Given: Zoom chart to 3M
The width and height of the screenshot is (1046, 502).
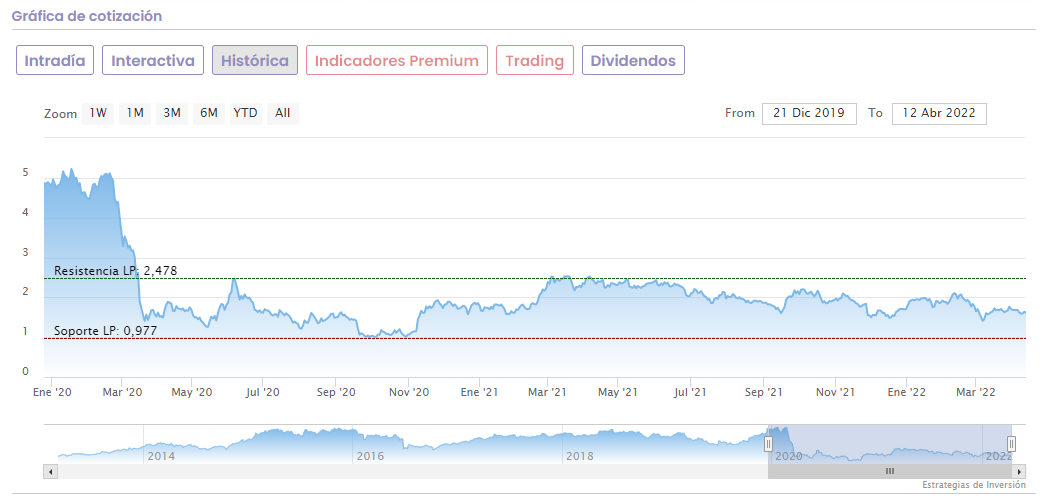Looking at the screenshot, I should point(172,113).
